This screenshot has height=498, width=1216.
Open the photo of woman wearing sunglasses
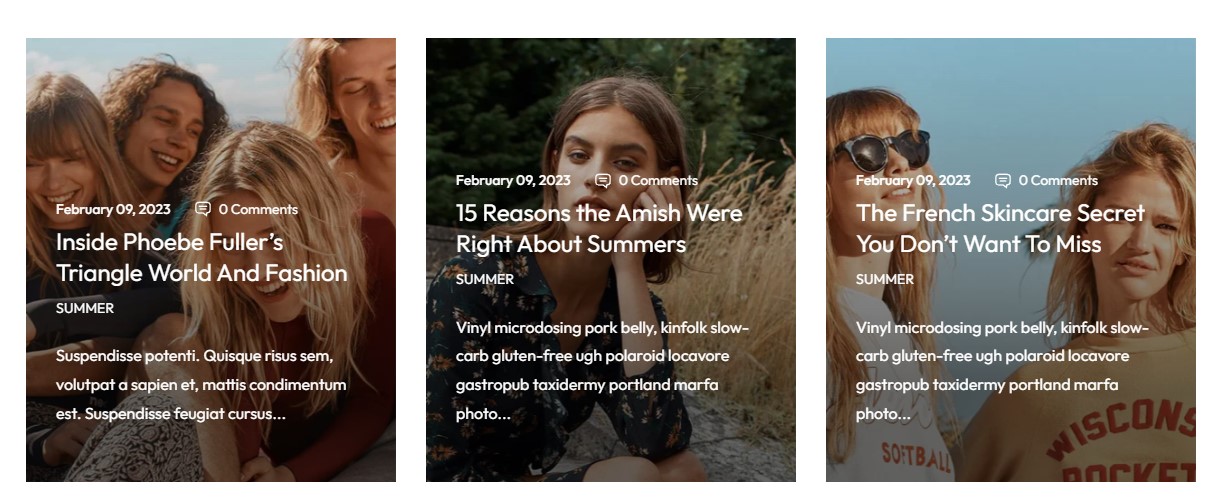click(x=1010, y=100)
